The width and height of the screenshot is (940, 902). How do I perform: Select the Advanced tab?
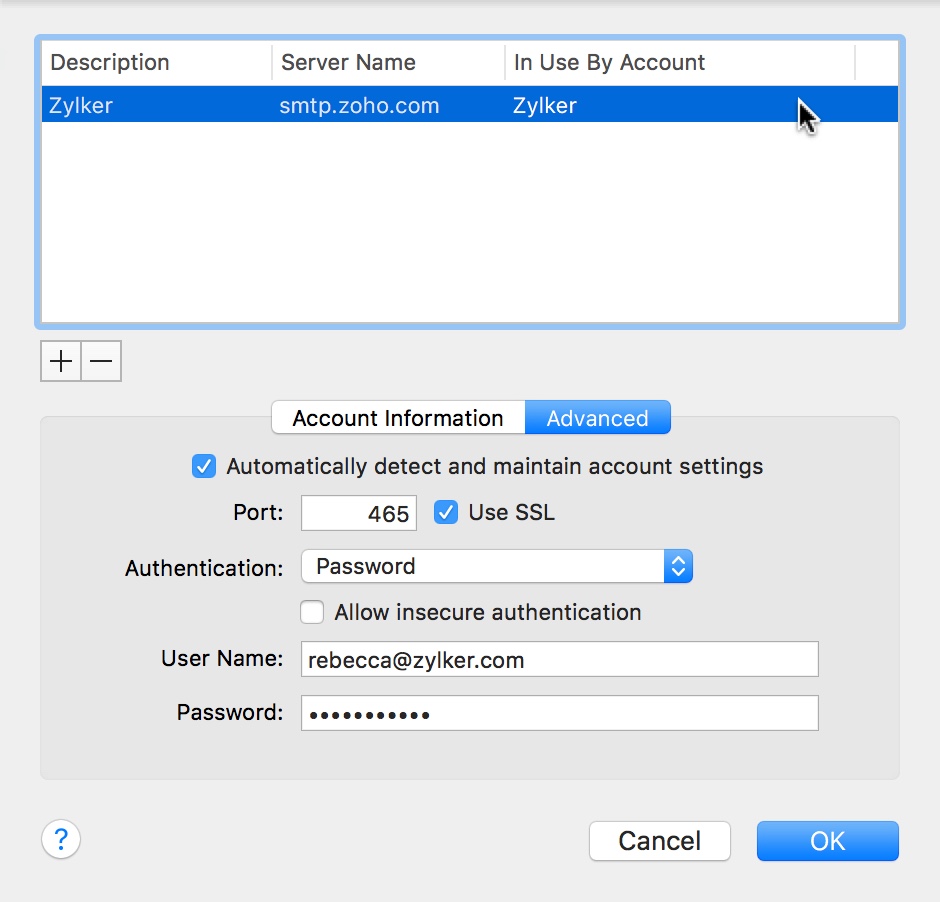tap(597, 418)
